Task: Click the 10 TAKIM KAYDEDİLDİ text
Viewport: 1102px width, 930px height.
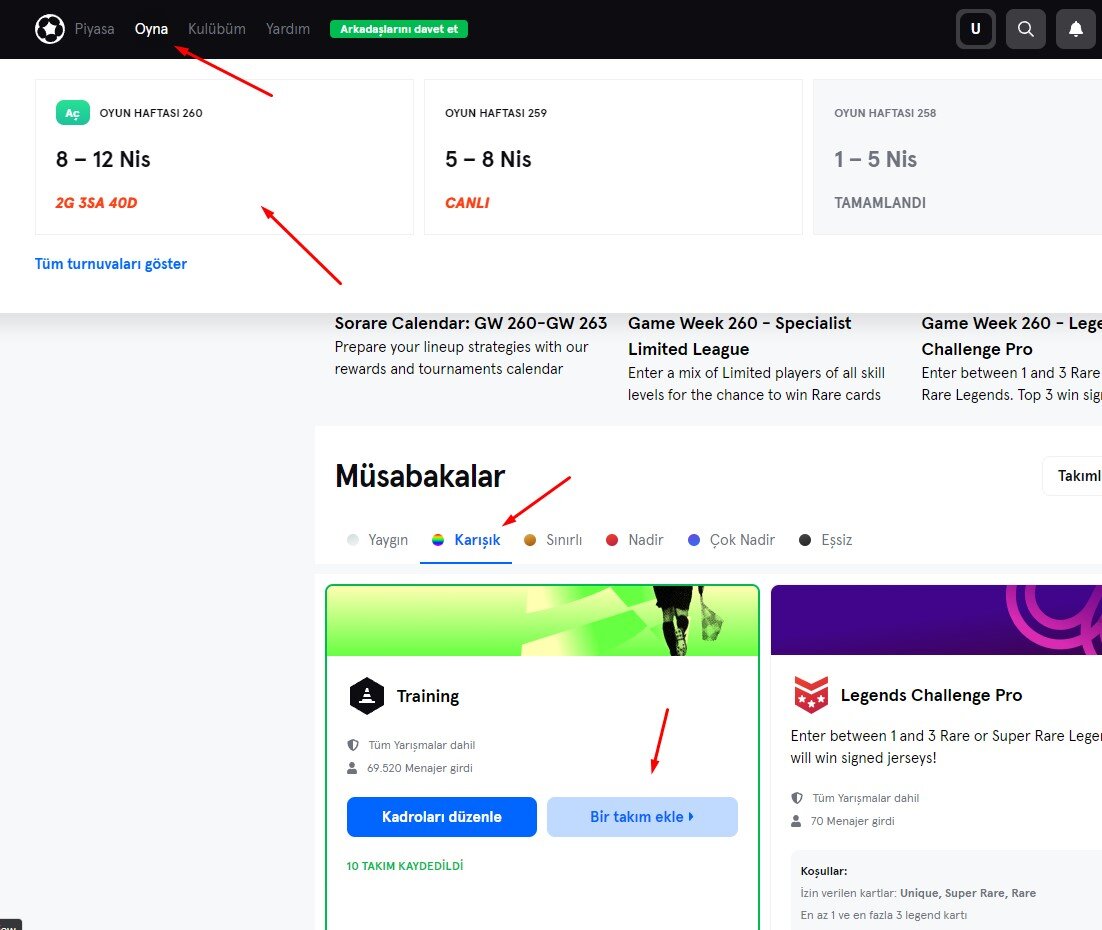Action: click(405, 866)
